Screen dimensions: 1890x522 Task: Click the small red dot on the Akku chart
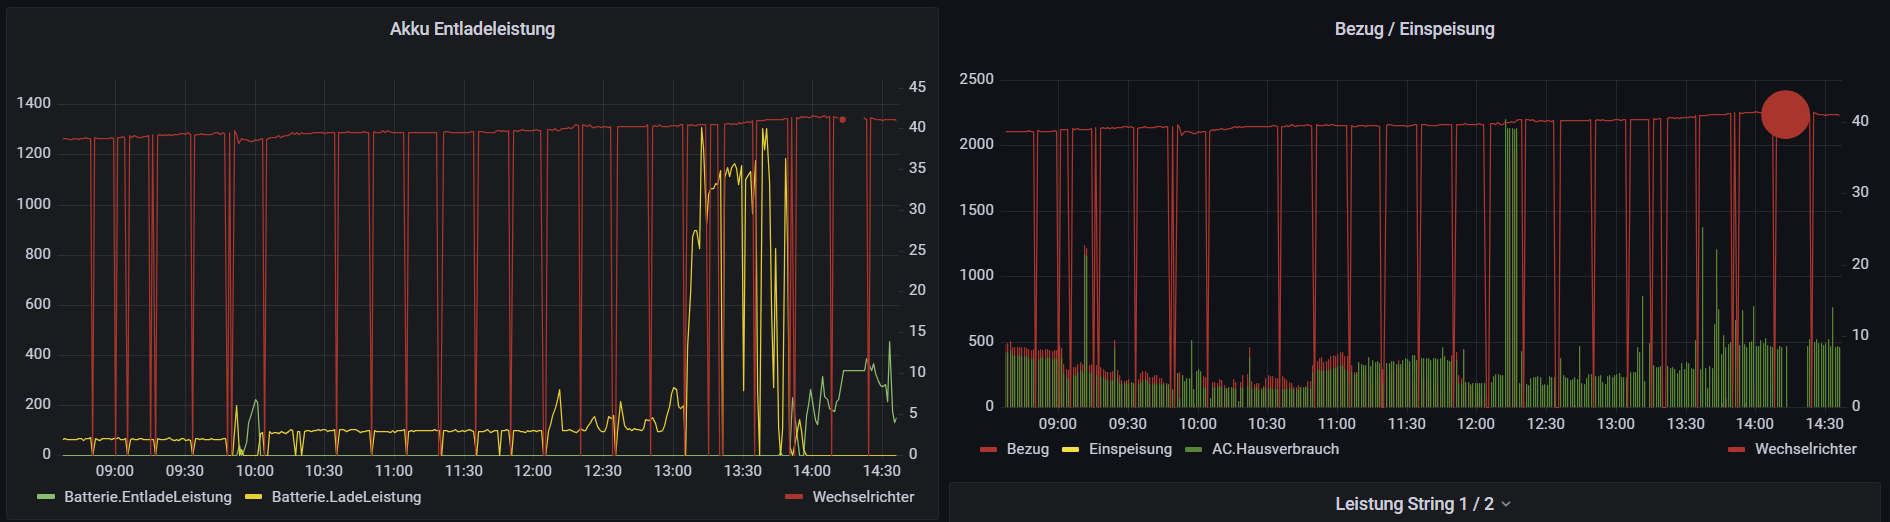coord(842,120)
